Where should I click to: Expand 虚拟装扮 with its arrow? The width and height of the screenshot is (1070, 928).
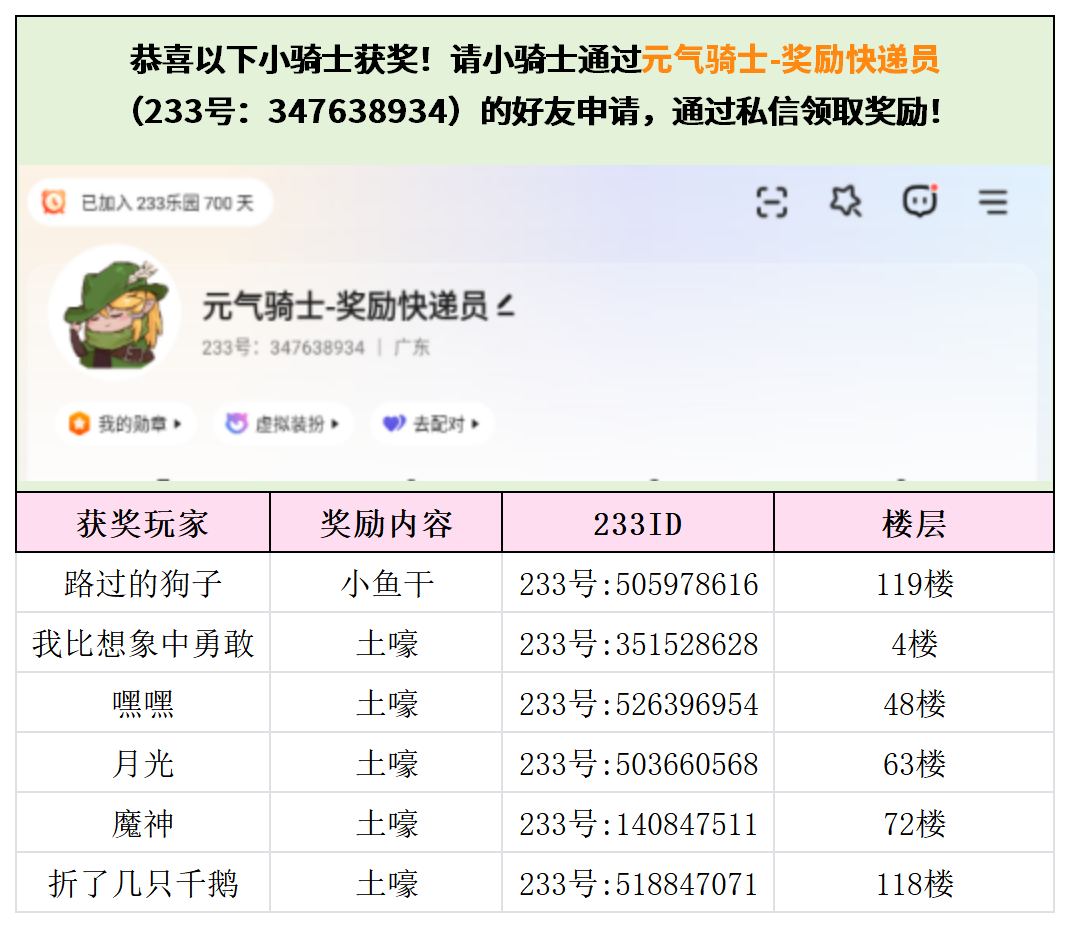[x=336, y=424]
